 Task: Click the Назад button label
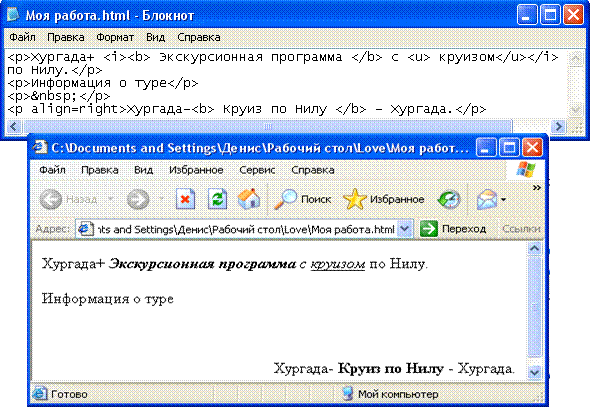tap(81, 199)
